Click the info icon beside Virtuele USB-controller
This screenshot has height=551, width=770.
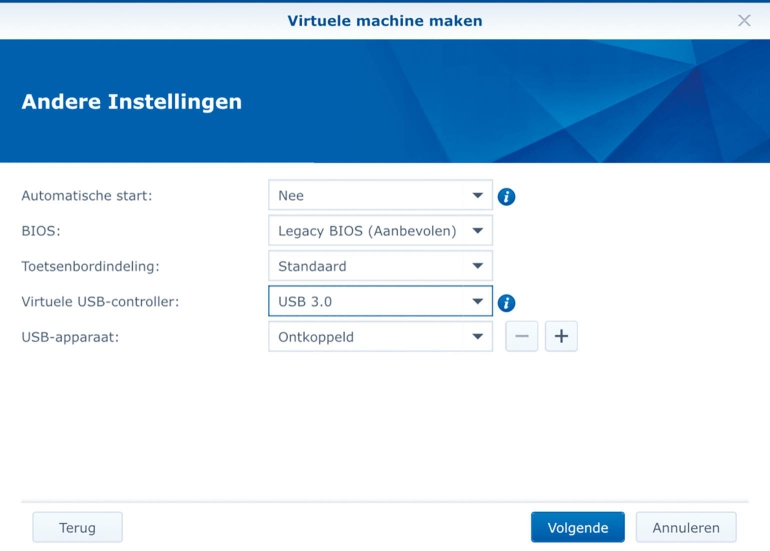(506, 302)
